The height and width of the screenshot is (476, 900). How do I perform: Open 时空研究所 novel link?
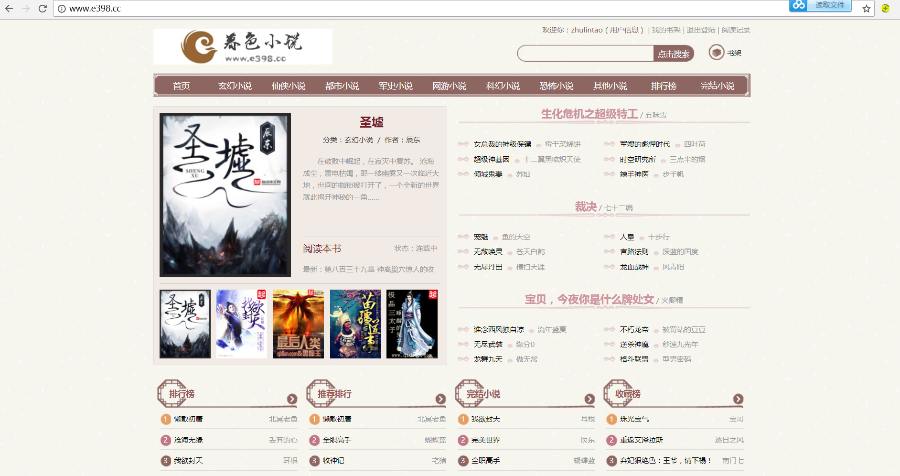(637, 159)
